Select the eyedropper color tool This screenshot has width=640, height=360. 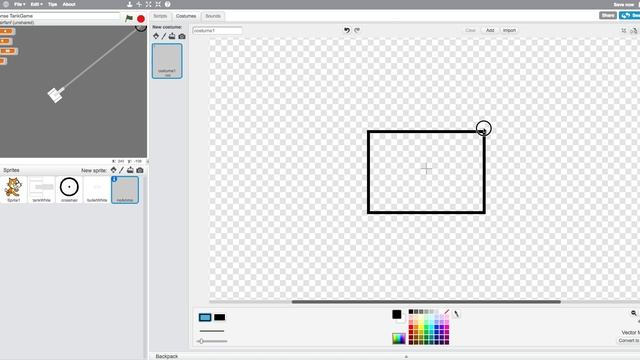click(456, 314)
